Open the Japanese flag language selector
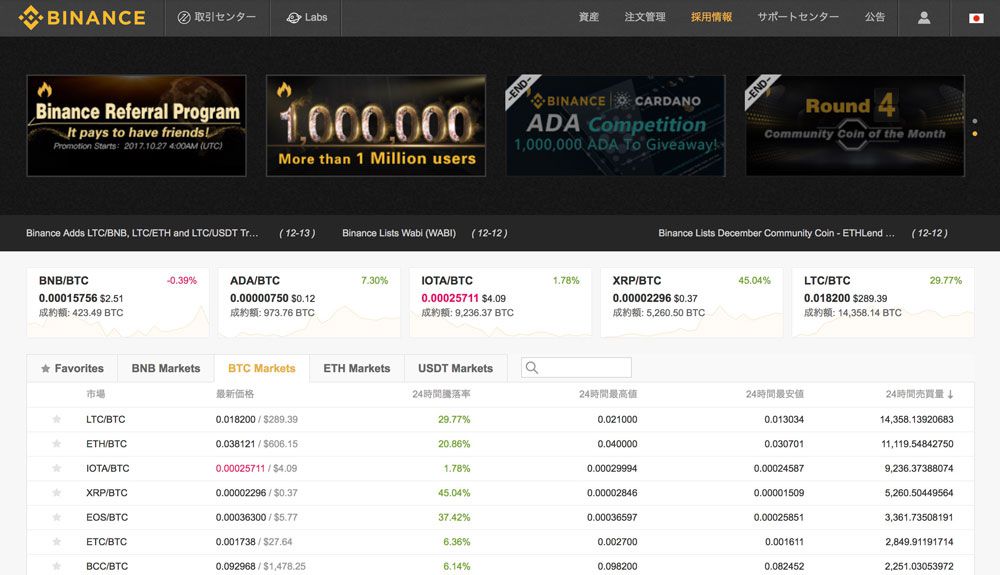Viewport: 1000px width, 575px height. pos(976,18)
